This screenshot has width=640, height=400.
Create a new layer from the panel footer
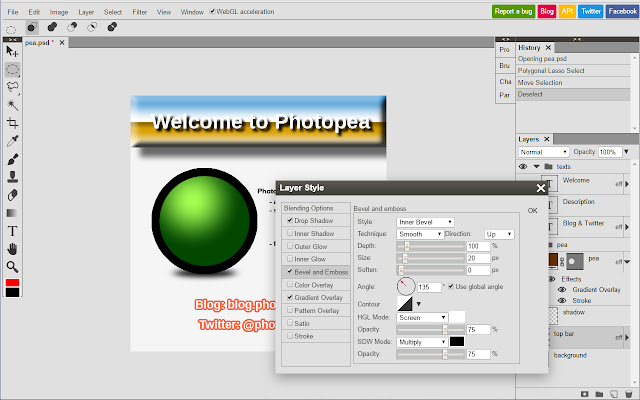(614, 394)
